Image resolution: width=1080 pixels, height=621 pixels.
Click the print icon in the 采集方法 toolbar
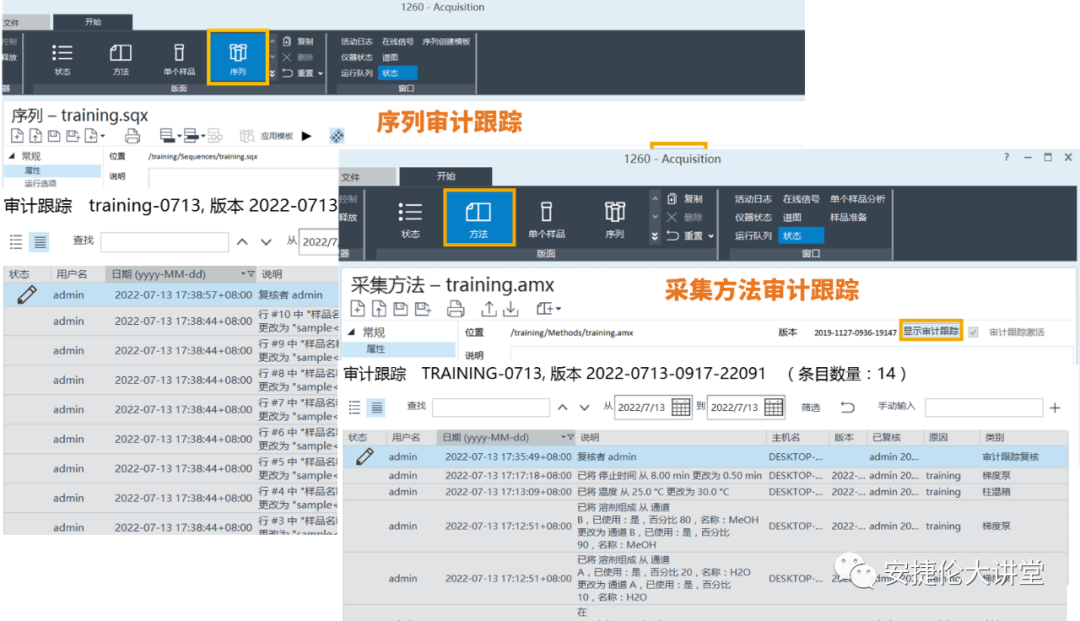tap(456, 310)
